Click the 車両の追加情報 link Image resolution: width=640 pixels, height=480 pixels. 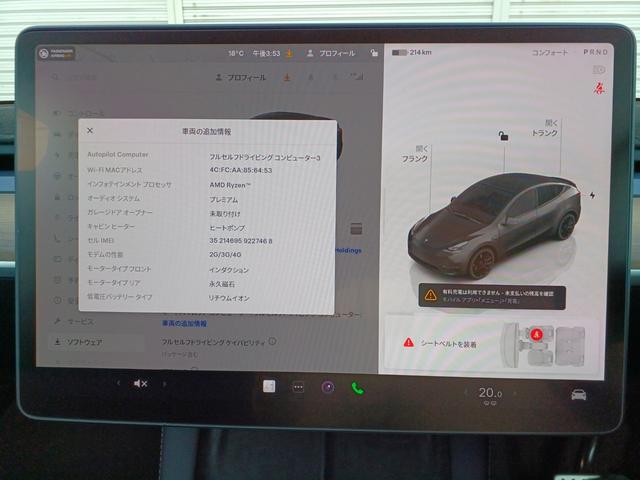coord(184,324)
